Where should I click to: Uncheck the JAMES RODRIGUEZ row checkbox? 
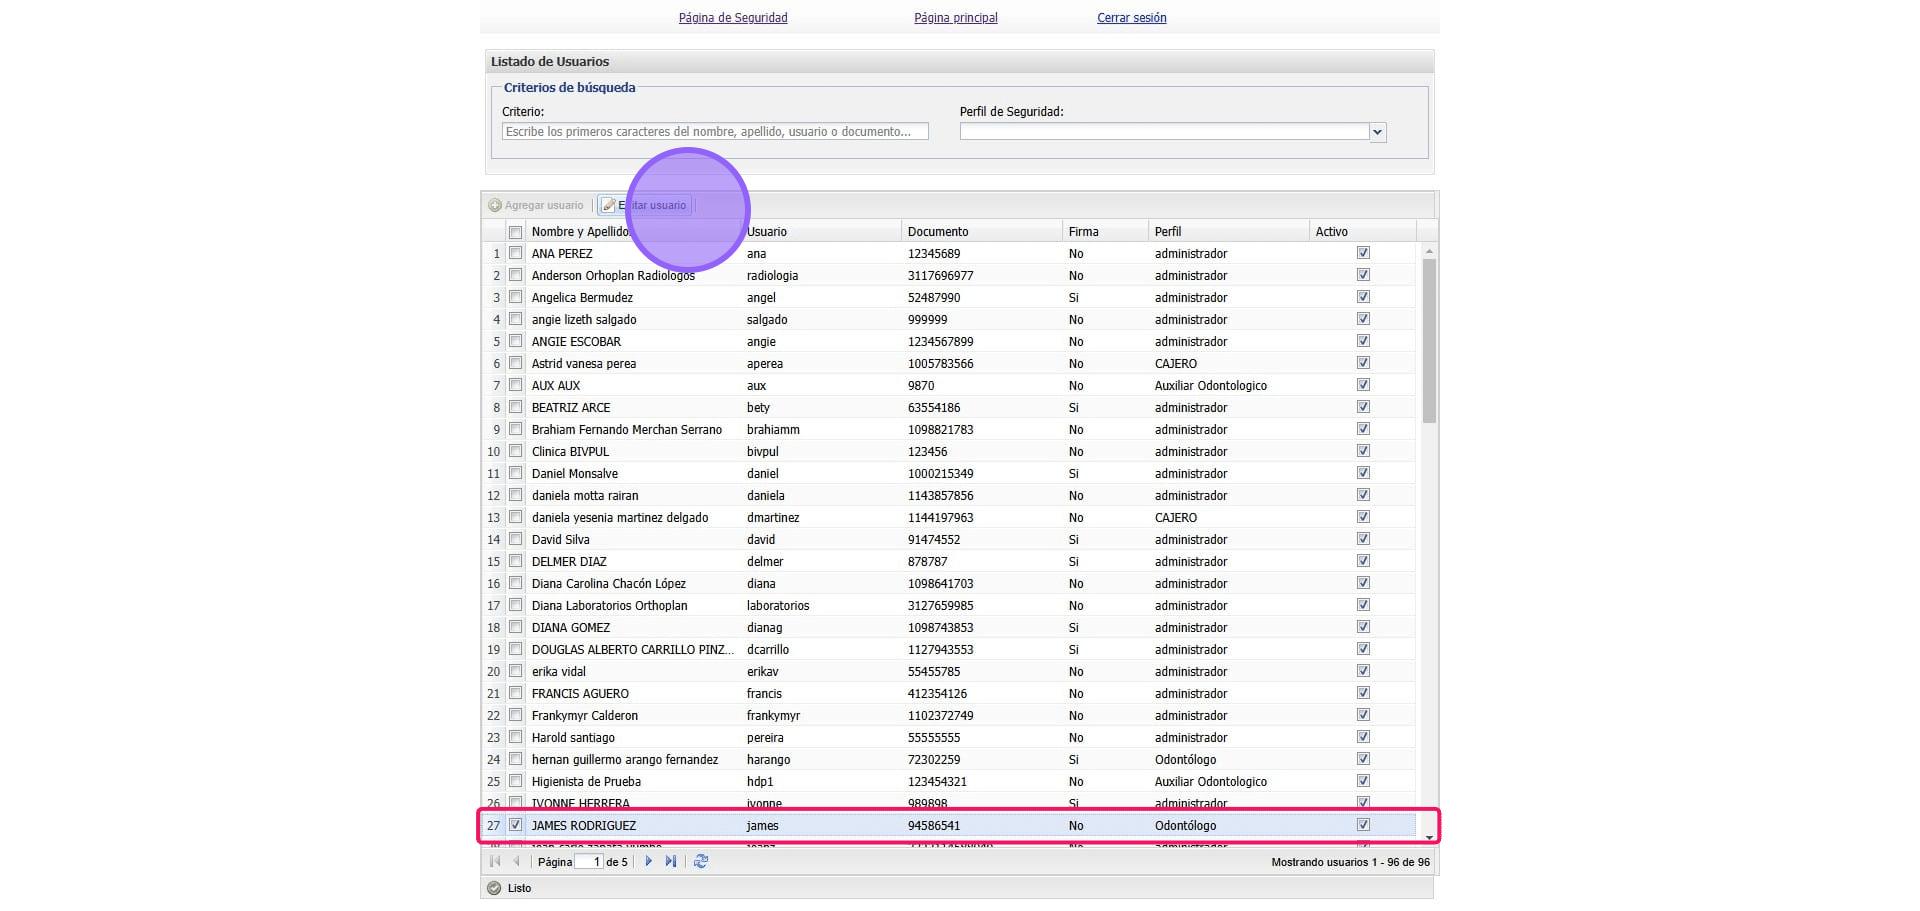(x=516, y=825)
